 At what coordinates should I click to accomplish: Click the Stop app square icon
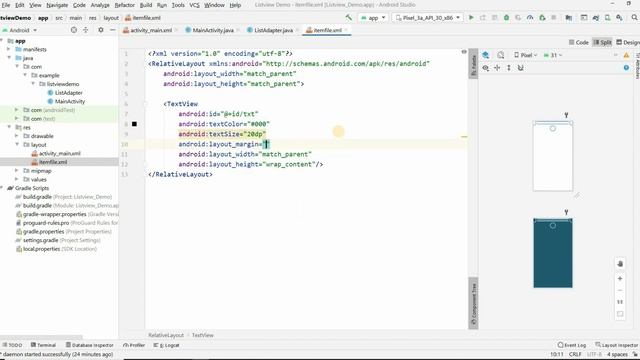pyautogui.click(x=553, y=18)
